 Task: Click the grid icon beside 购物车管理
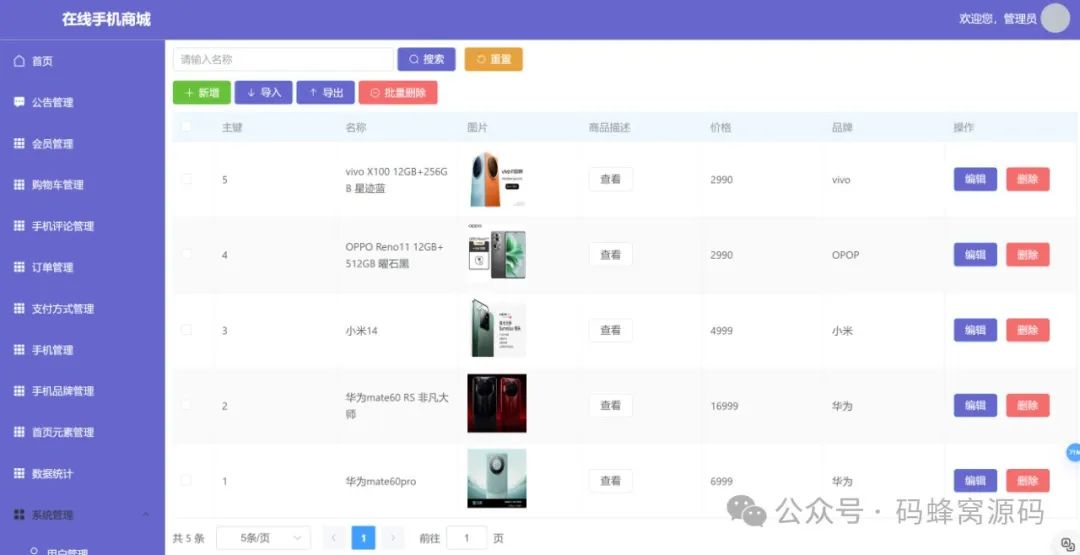point(19,185)
